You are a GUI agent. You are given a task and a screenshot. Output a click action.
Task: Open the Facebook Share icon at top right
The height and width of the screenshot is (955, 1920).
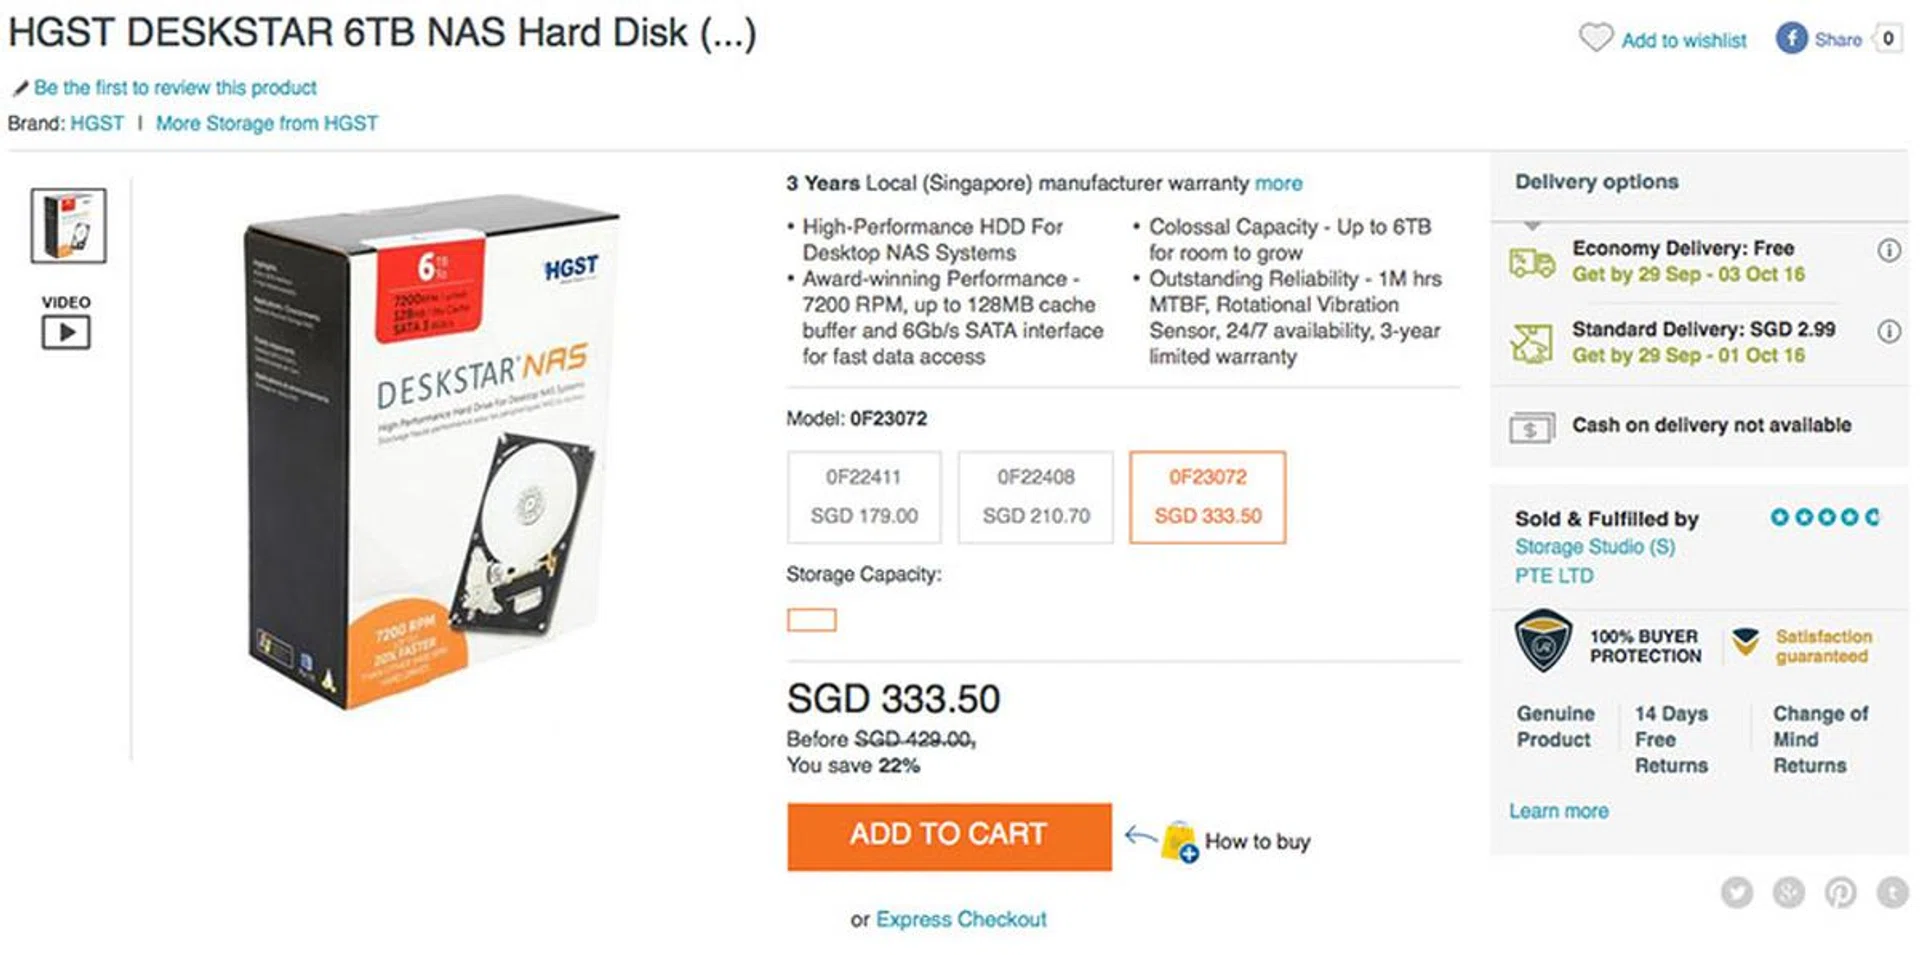[x=1793, y=39]
